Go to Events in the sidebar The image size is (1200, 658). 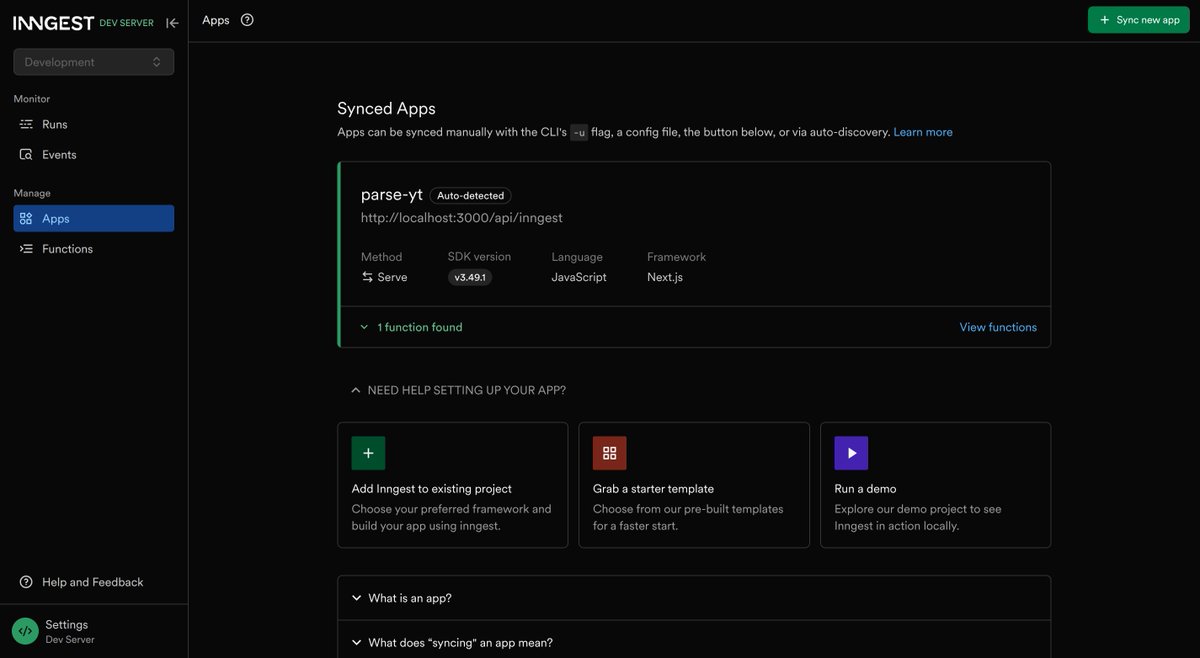pyautogui.click(x=94, y=155)
